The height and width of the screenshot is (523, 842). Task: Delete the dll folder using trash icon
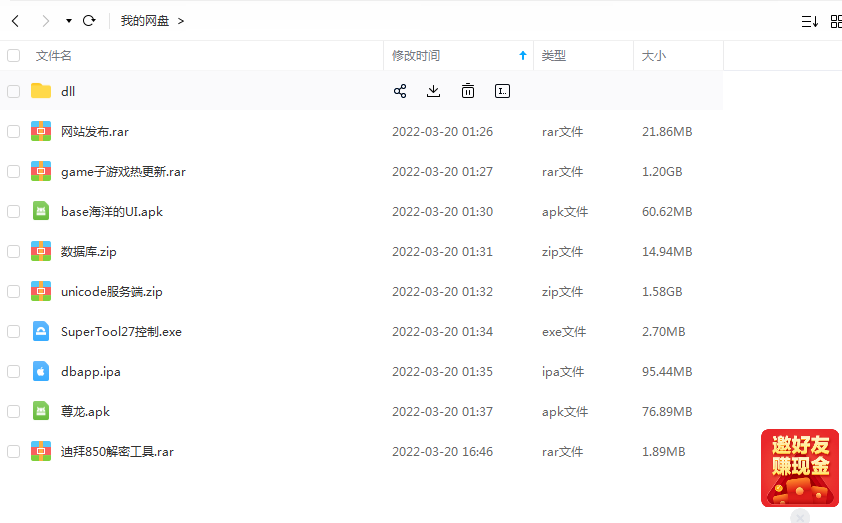[468, 91]
